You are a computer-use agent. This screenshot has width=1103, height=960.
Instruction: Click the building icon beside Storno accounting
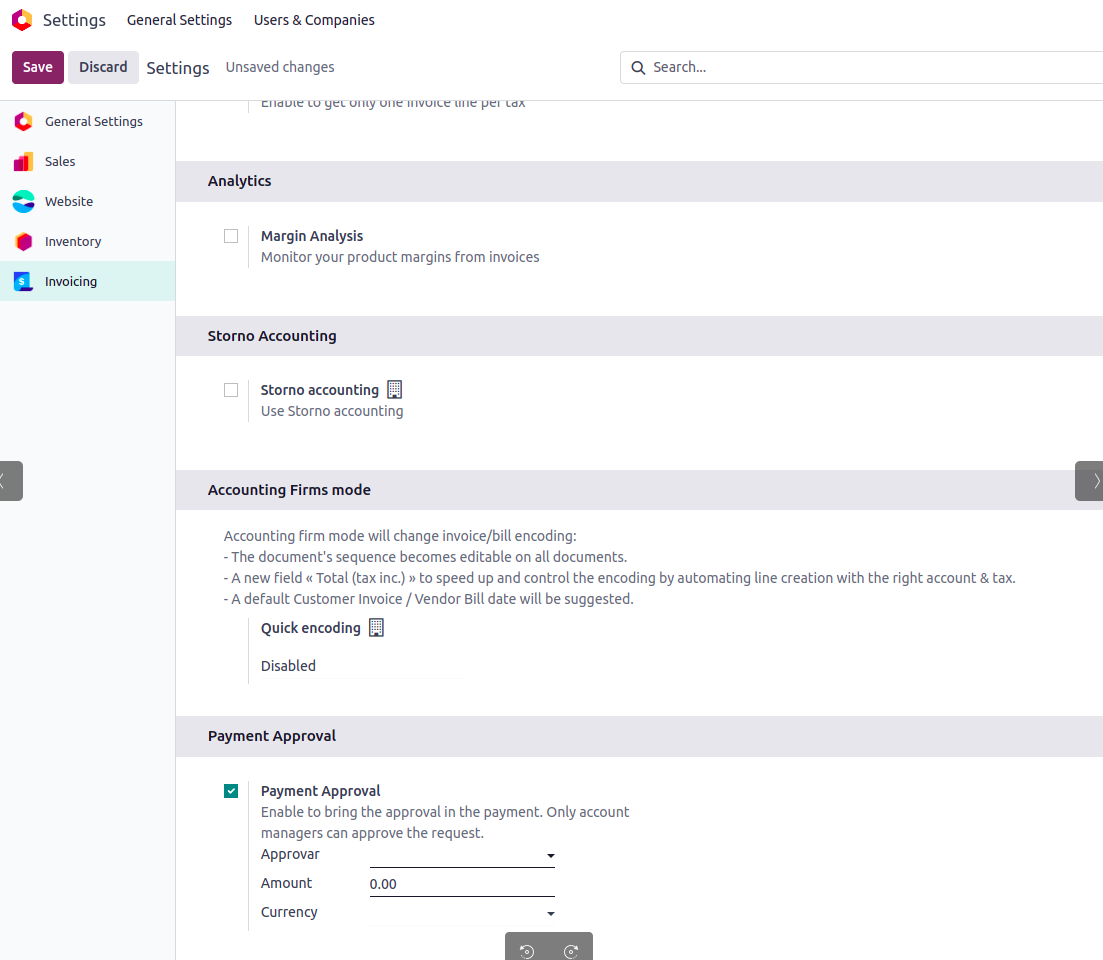pos(394,390)
